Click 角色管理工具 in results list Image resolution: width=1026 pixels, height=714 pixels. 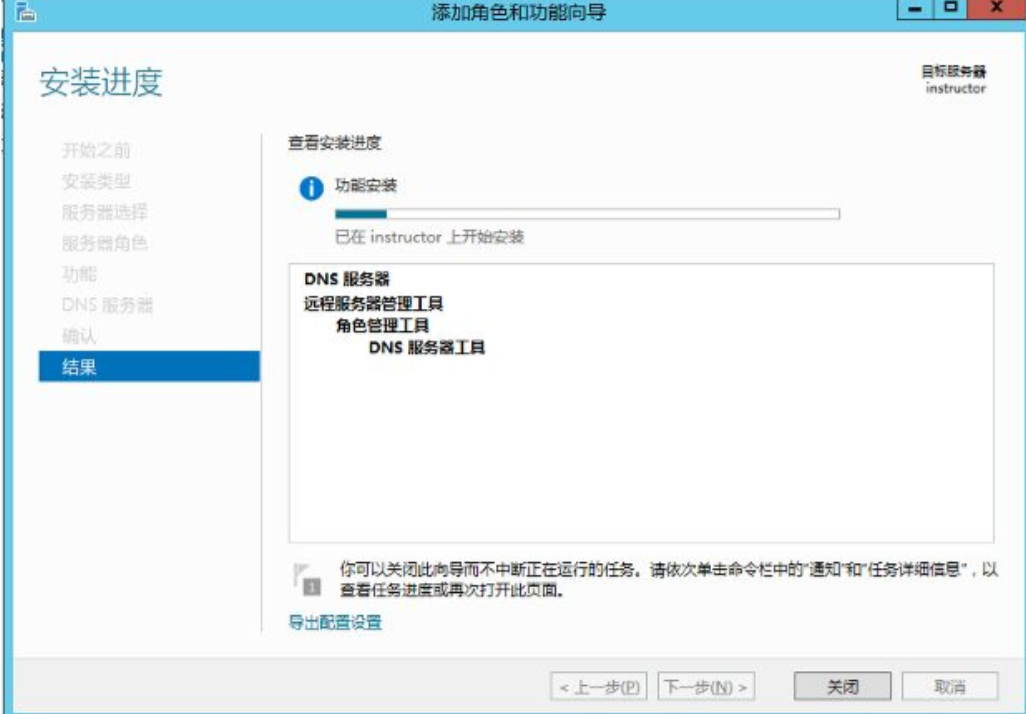pyautogui.click(x=383, y=325)
